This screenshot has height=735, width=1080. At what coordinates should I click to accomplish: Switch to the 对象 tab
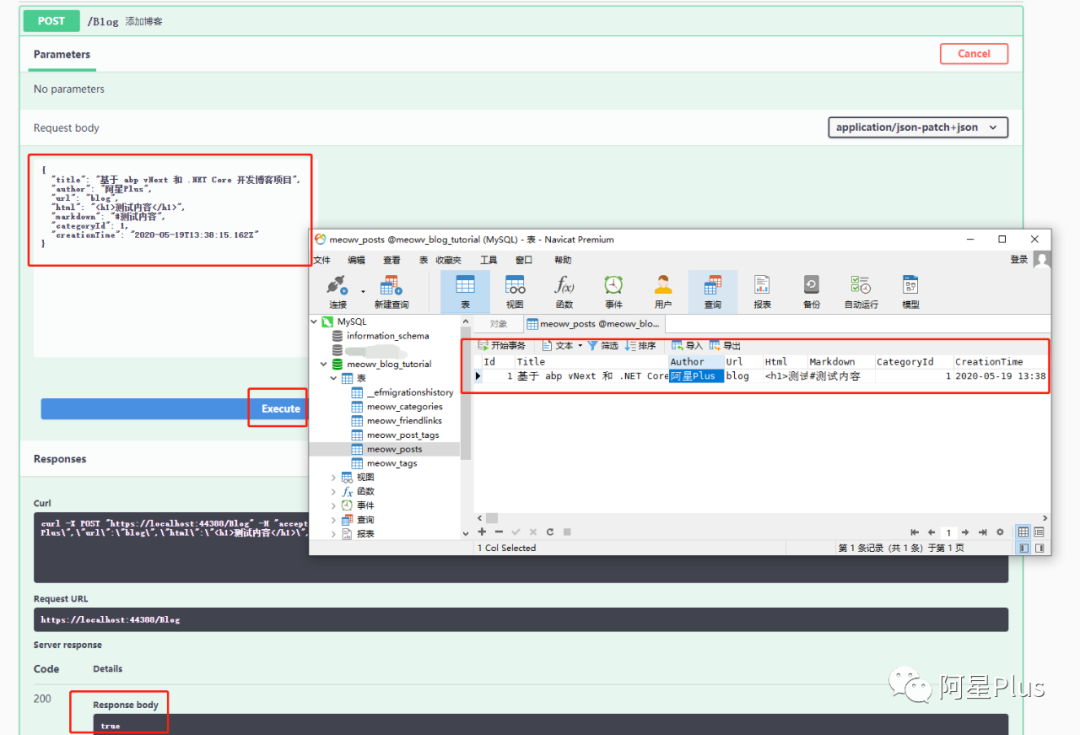[x=498, y=324]
